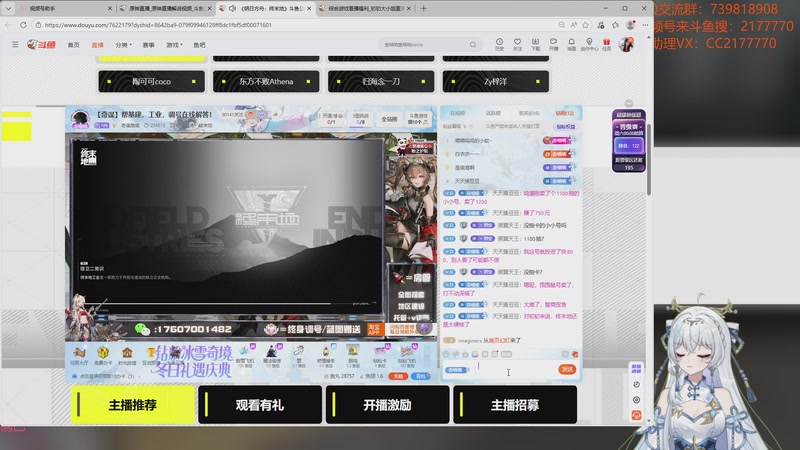Open the 历史 history icon in the header

click(499, 44)
